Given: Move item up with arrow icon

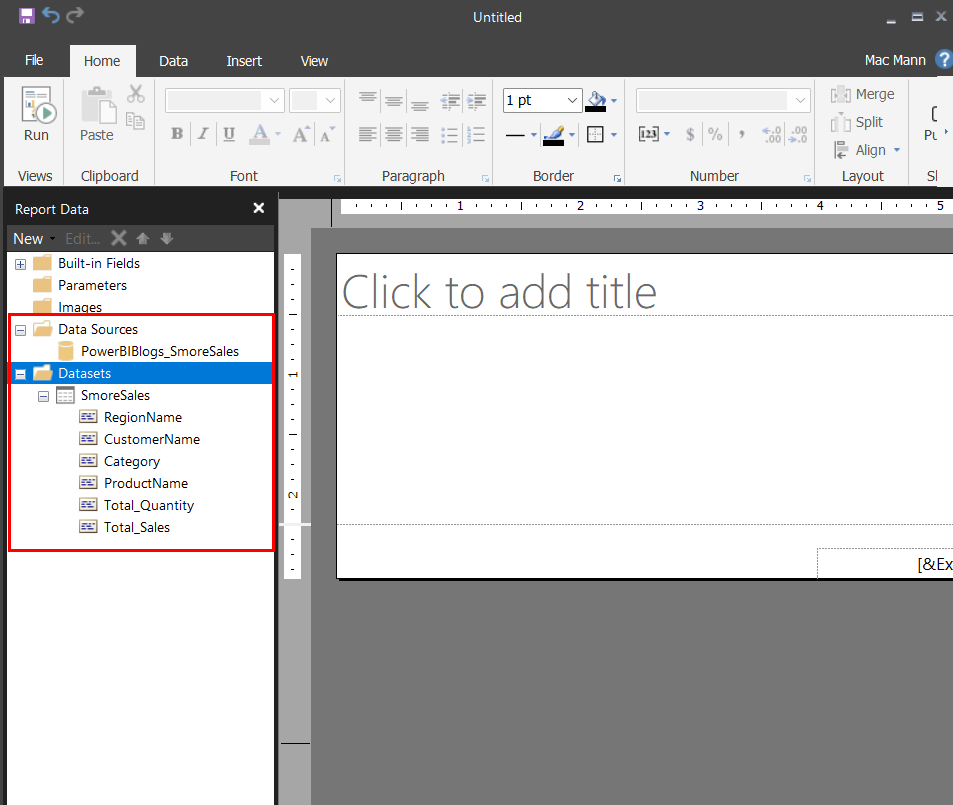Looking at the screenshot, I should [x=143, y=238].
